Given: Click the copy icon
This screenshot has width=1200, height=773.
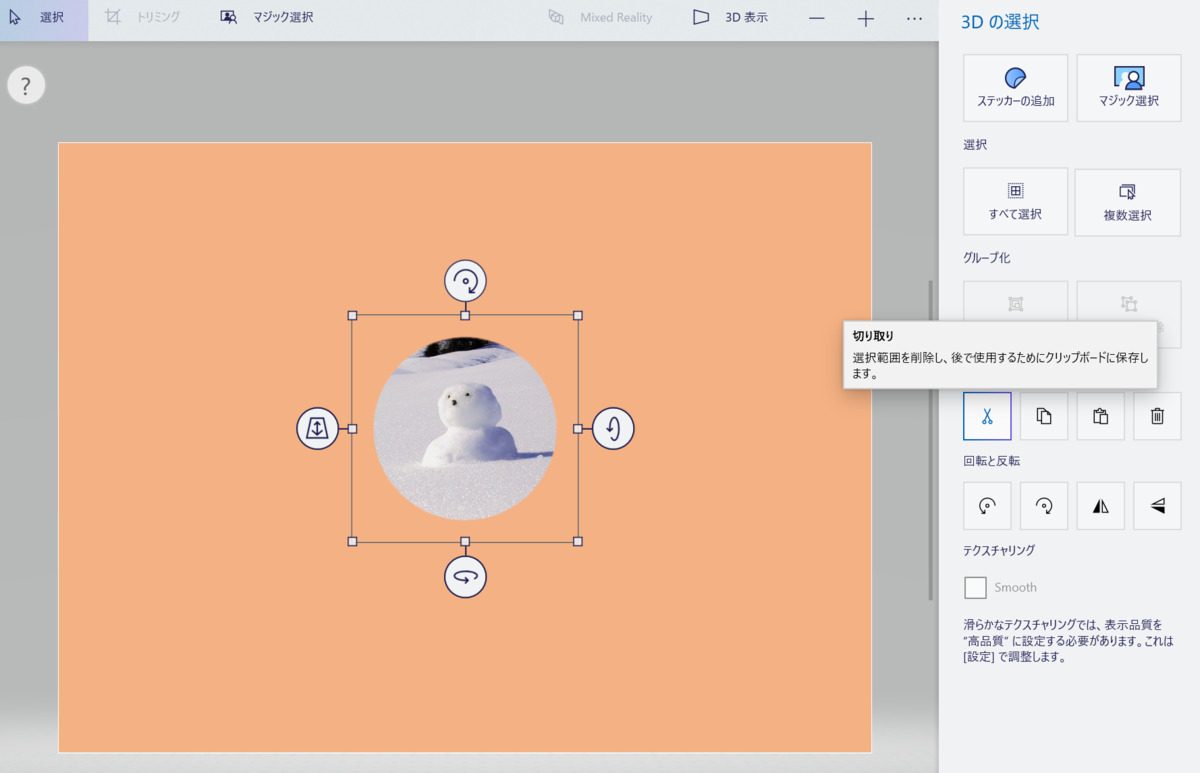Looking at the screenshot, I should coord(1044,416).
